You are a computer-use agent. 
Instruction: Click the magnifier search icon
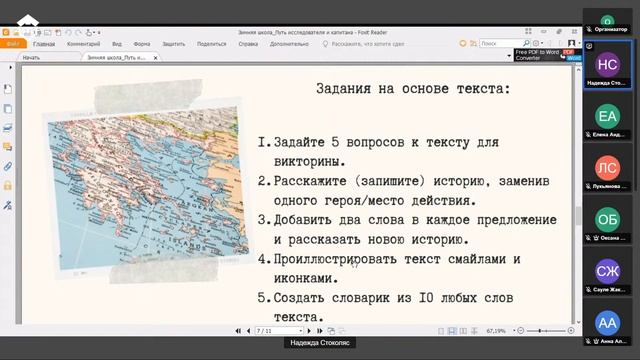(526, 43)
